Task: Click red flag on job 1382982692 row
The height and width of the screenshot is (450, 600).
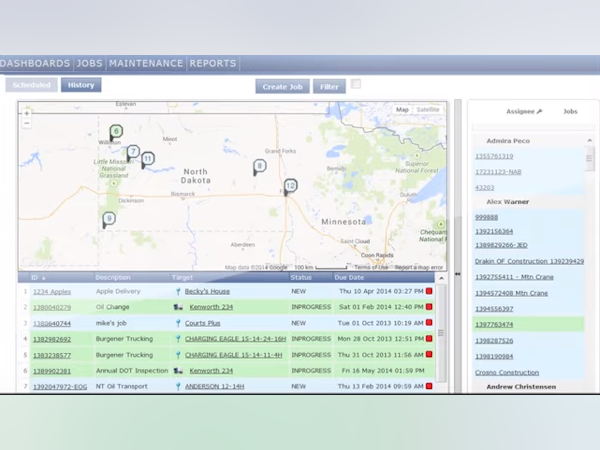Action: [429, 339]
